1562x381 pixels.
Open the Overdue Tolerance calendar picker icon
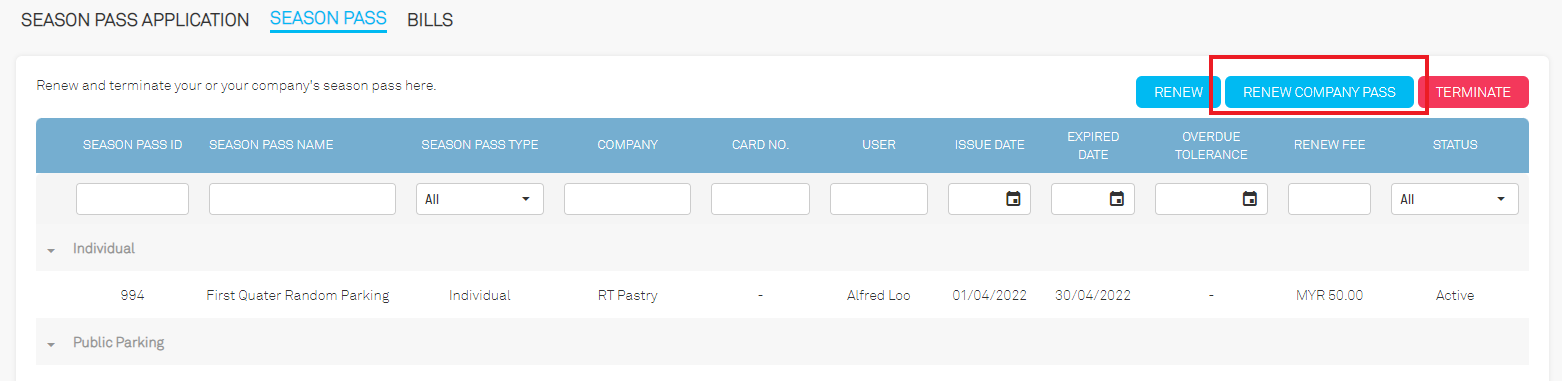[1249, 199]
